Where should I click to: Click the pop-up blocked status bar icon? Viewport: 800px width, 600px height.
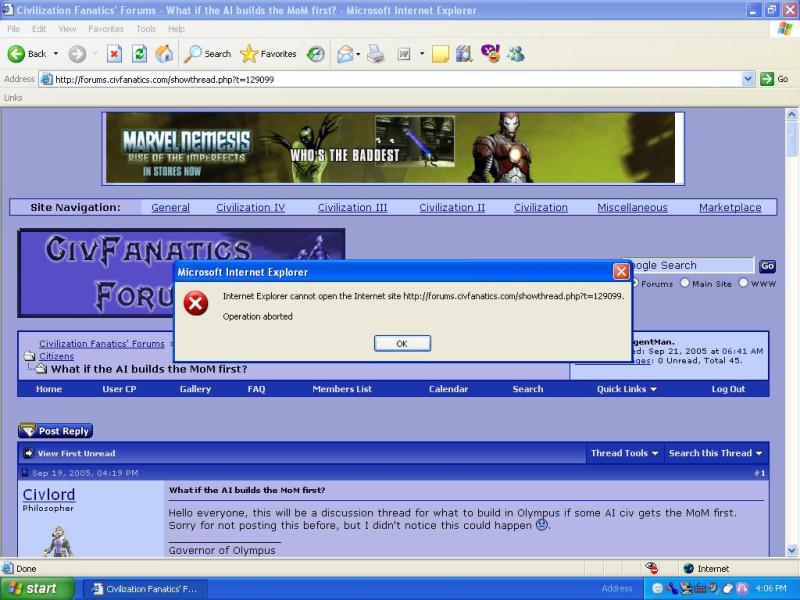651,568
